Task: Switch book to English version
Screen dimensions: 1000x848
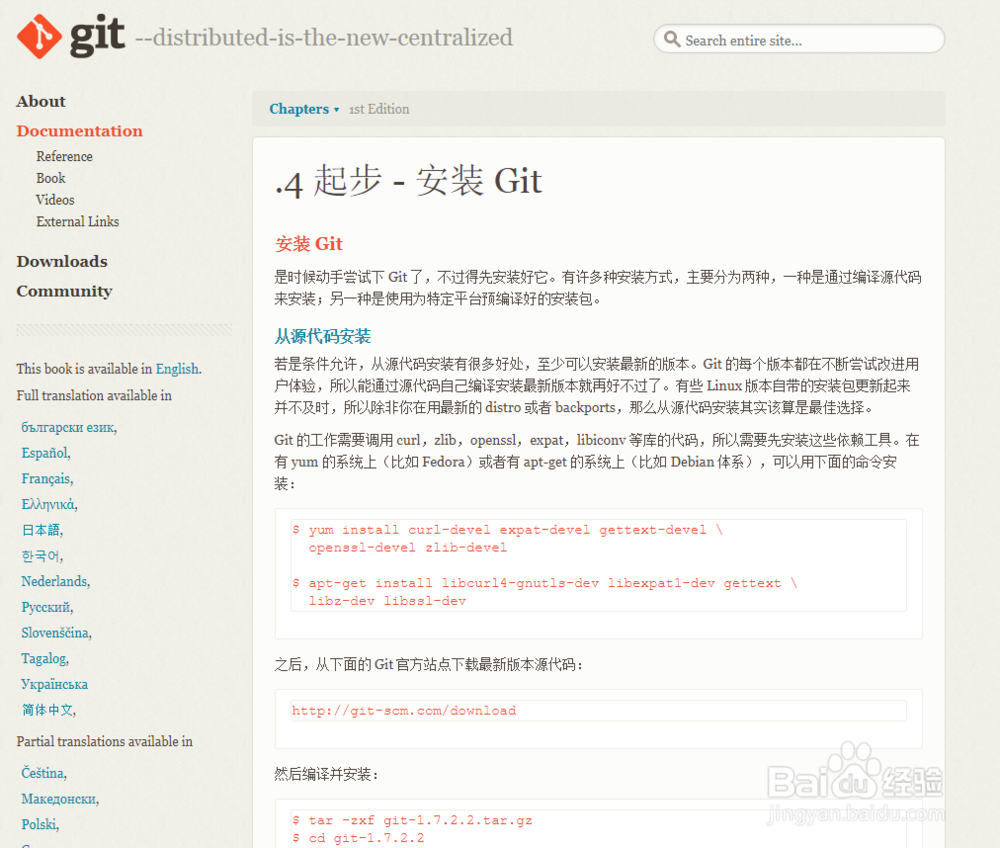Action: (x=178, y=369)
